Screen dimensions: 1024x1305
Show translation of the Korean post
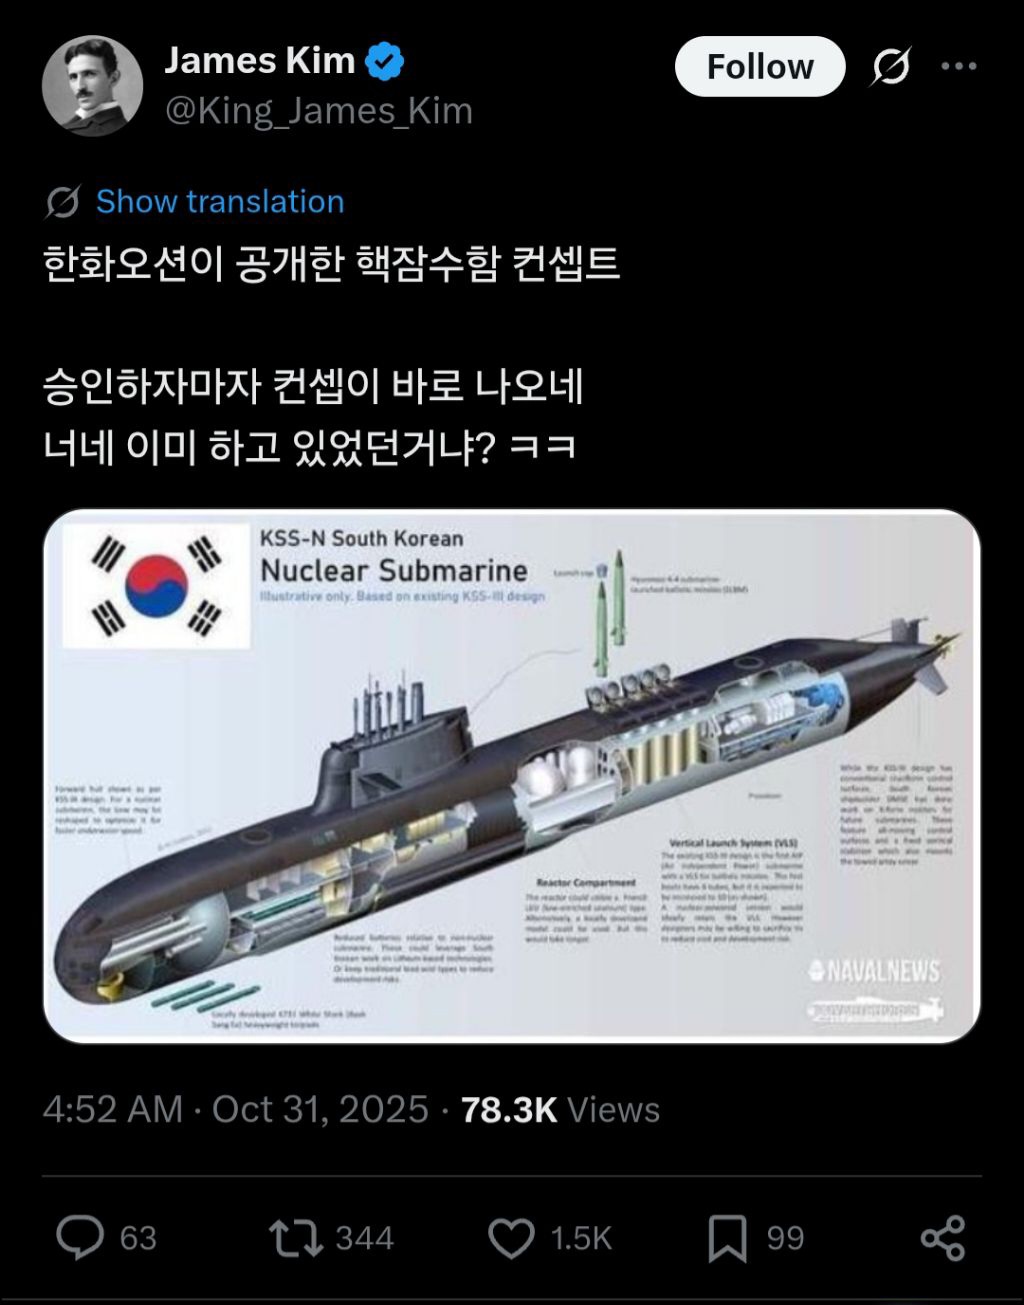coord(220,201)
